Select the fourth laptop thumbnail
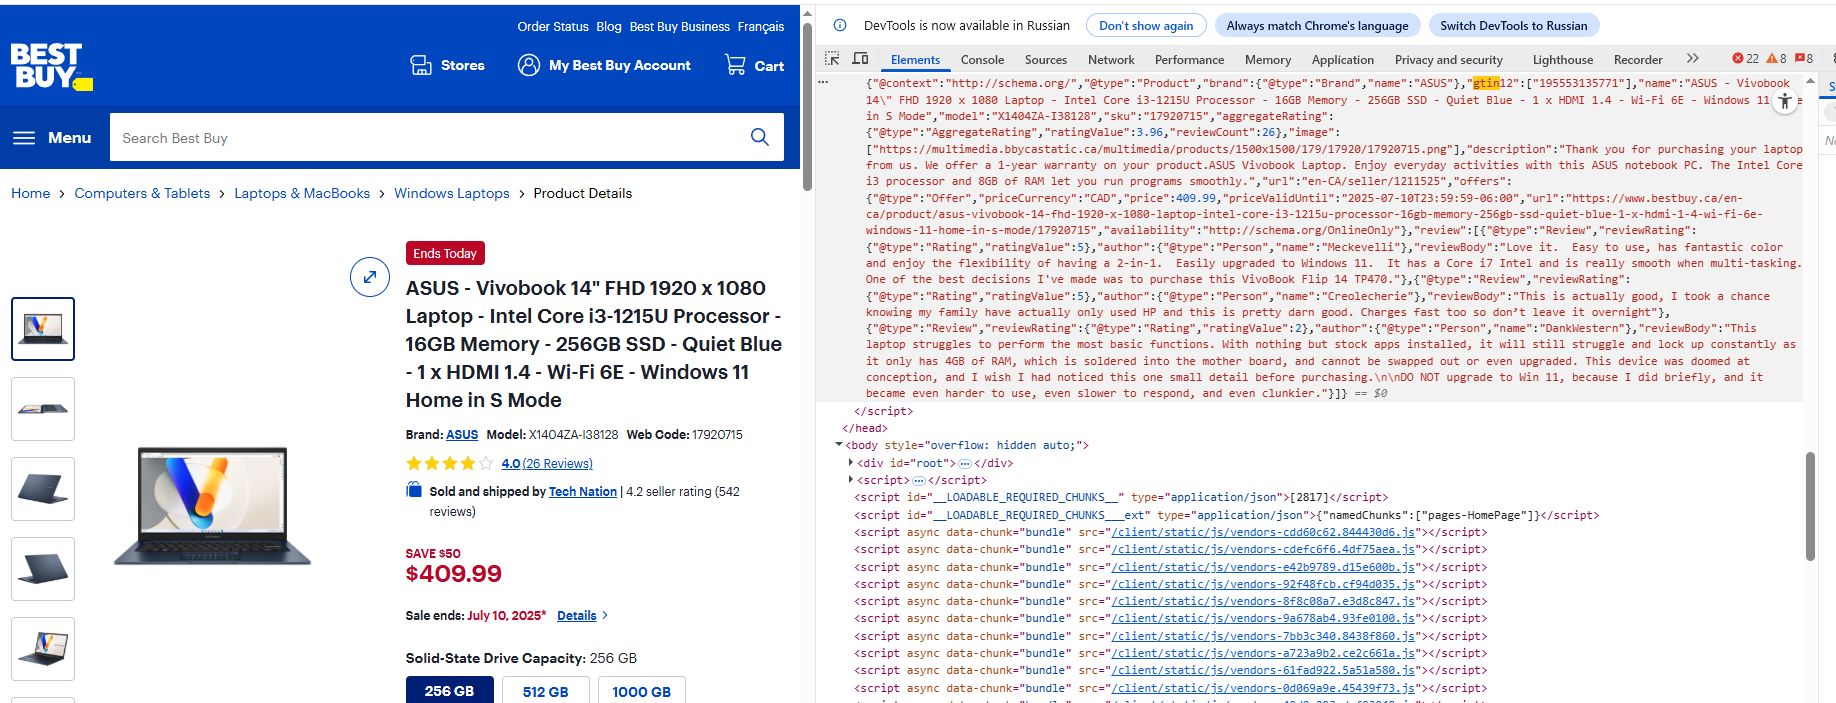The height and width of the screenshot is (703, 1836). (x=43, y=569)
